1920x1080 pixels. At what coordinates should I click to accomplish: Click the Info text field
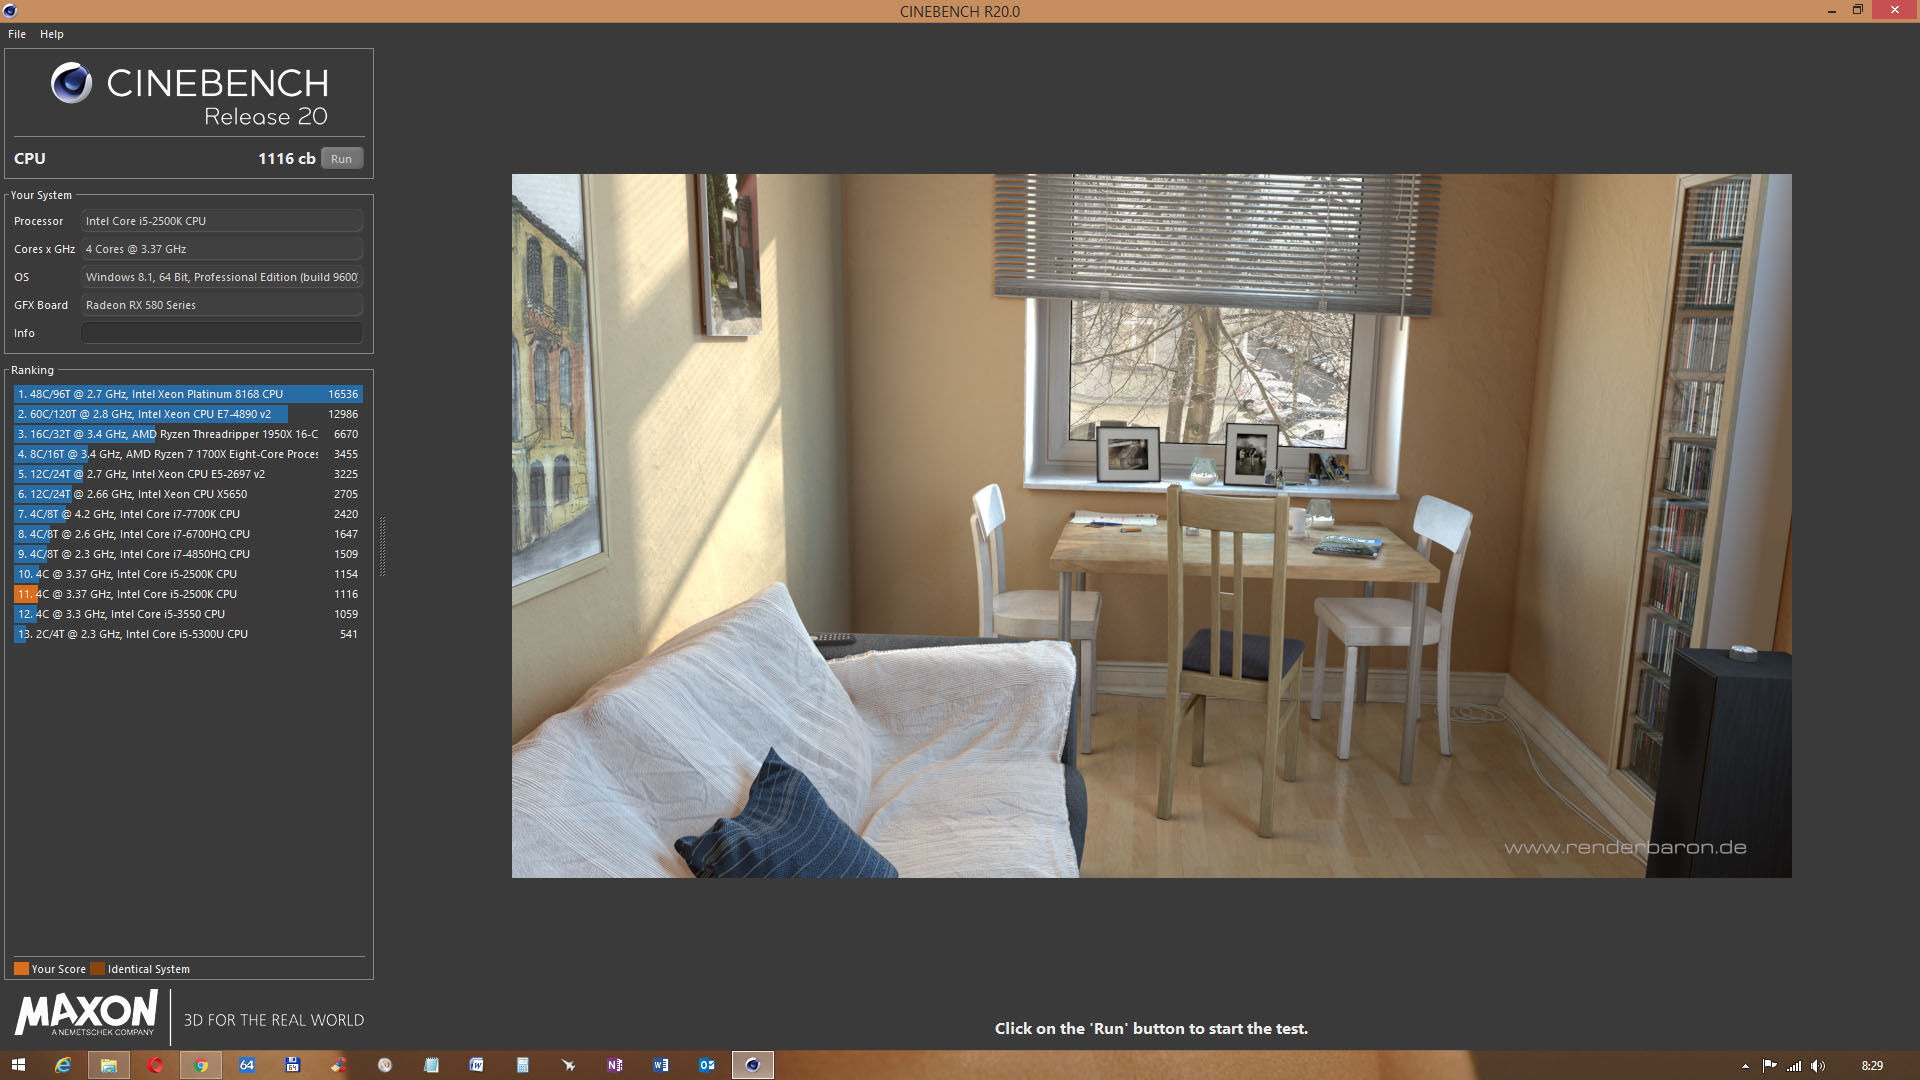(222, 333)
